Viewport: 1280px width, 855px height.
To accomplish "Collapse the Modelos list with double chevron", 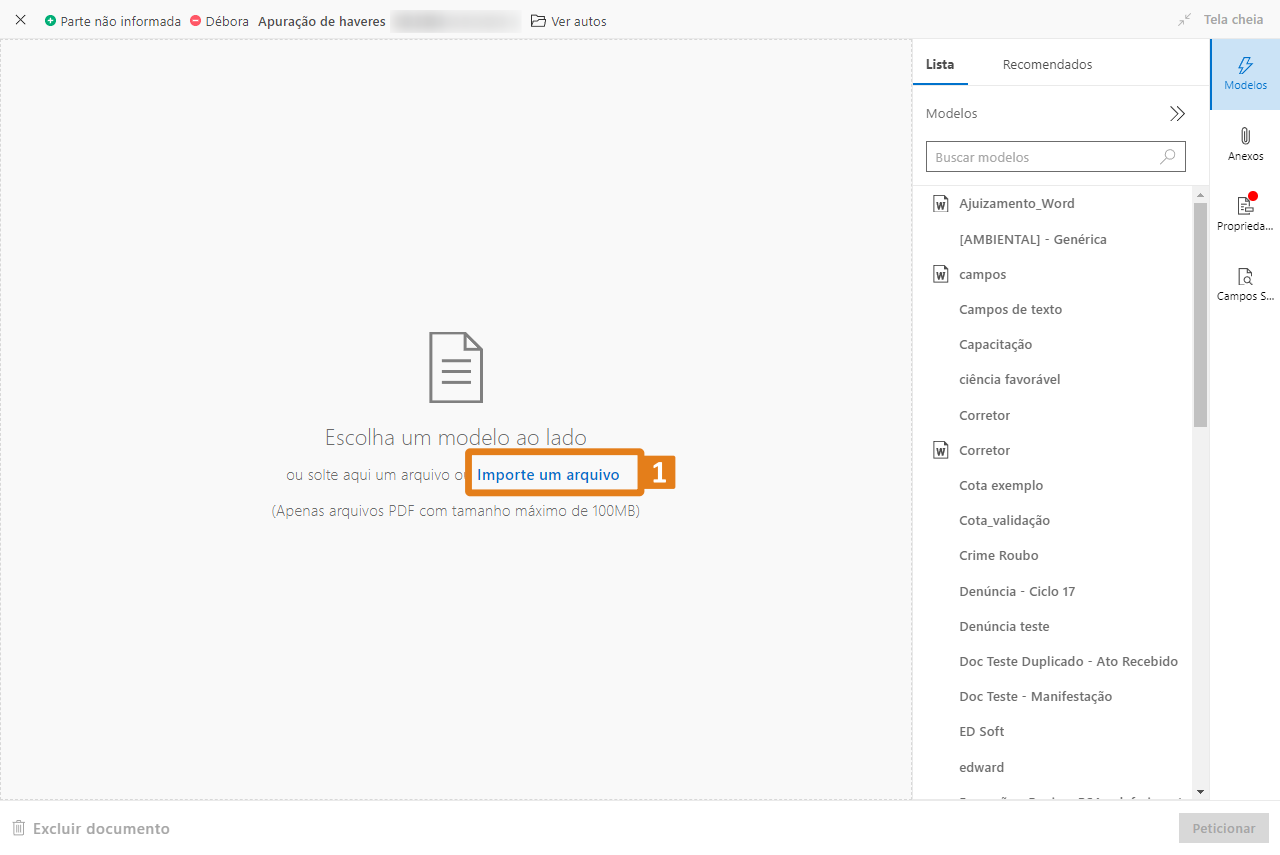I will [x=1177, y=114].
